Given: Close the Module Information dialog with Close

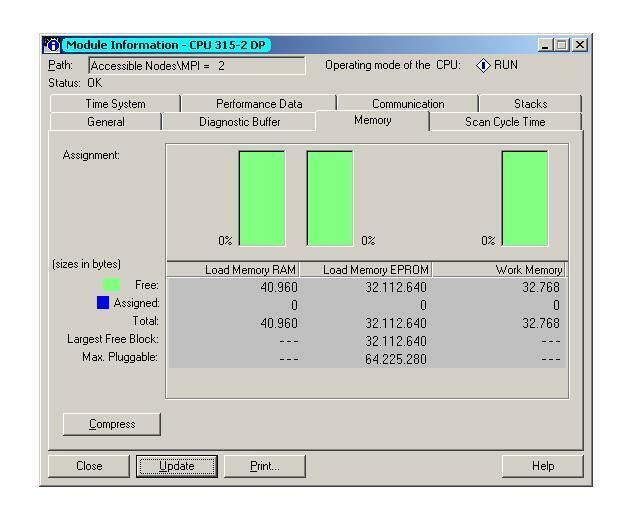Looking at the screenshot, I should [x=89, y=466].
